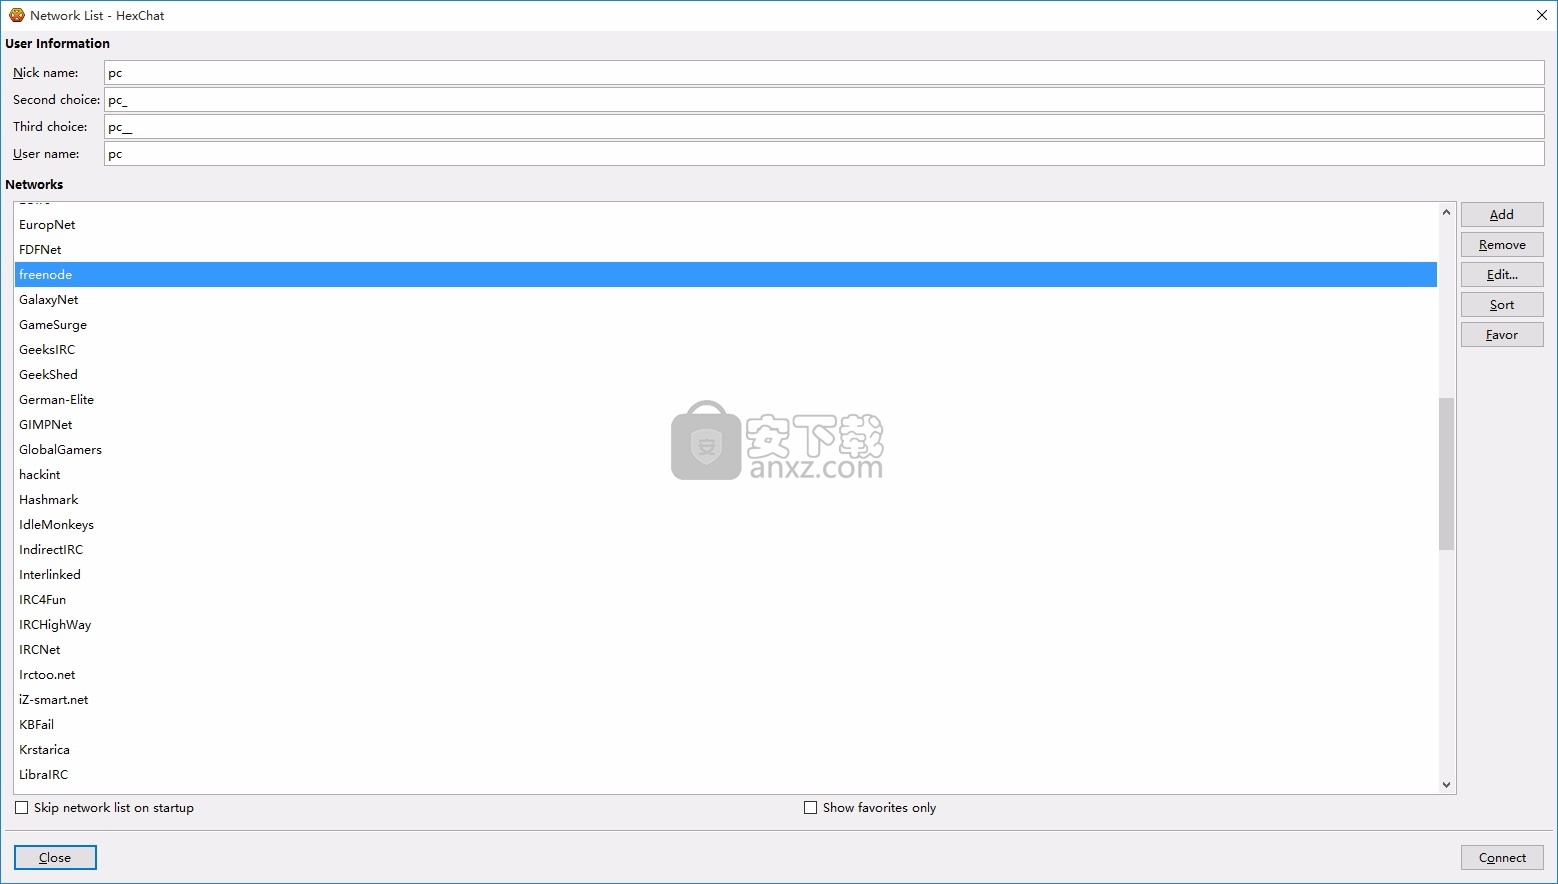This screenshot has height=884, width=1558.
Task: Click the Close button at bottom
Action: click(55, 857)
